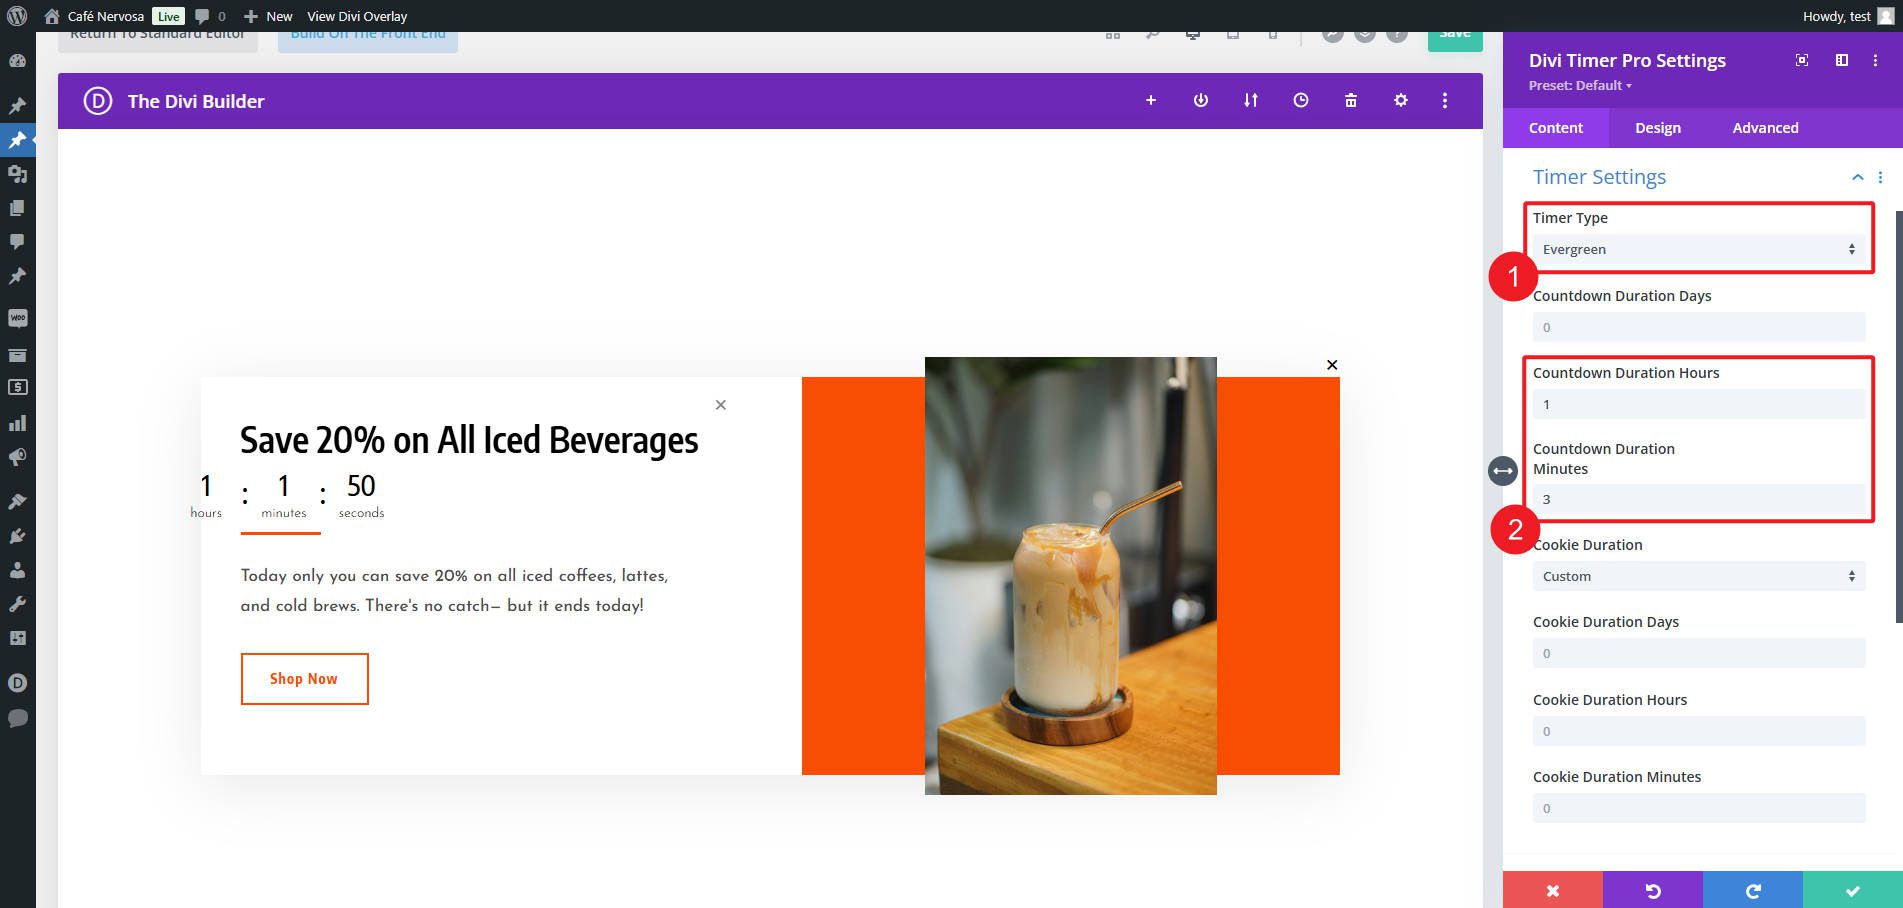Click the expand modal fullscreen icon
1903x908 pixels.
pyautogui.click(x=1802, y=60)
